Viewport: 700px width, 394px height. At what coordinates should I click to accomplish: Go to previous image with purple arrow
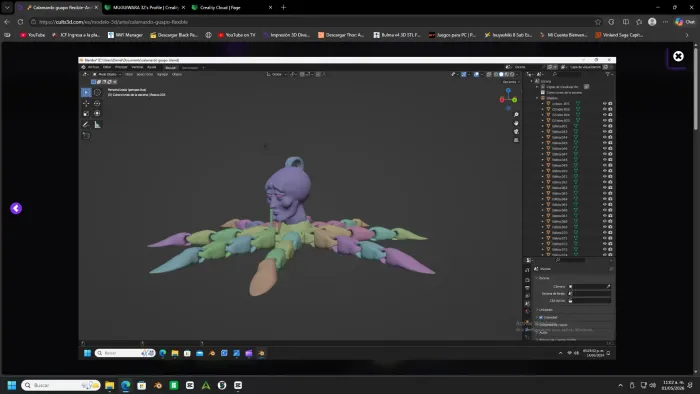coord(16,208)
